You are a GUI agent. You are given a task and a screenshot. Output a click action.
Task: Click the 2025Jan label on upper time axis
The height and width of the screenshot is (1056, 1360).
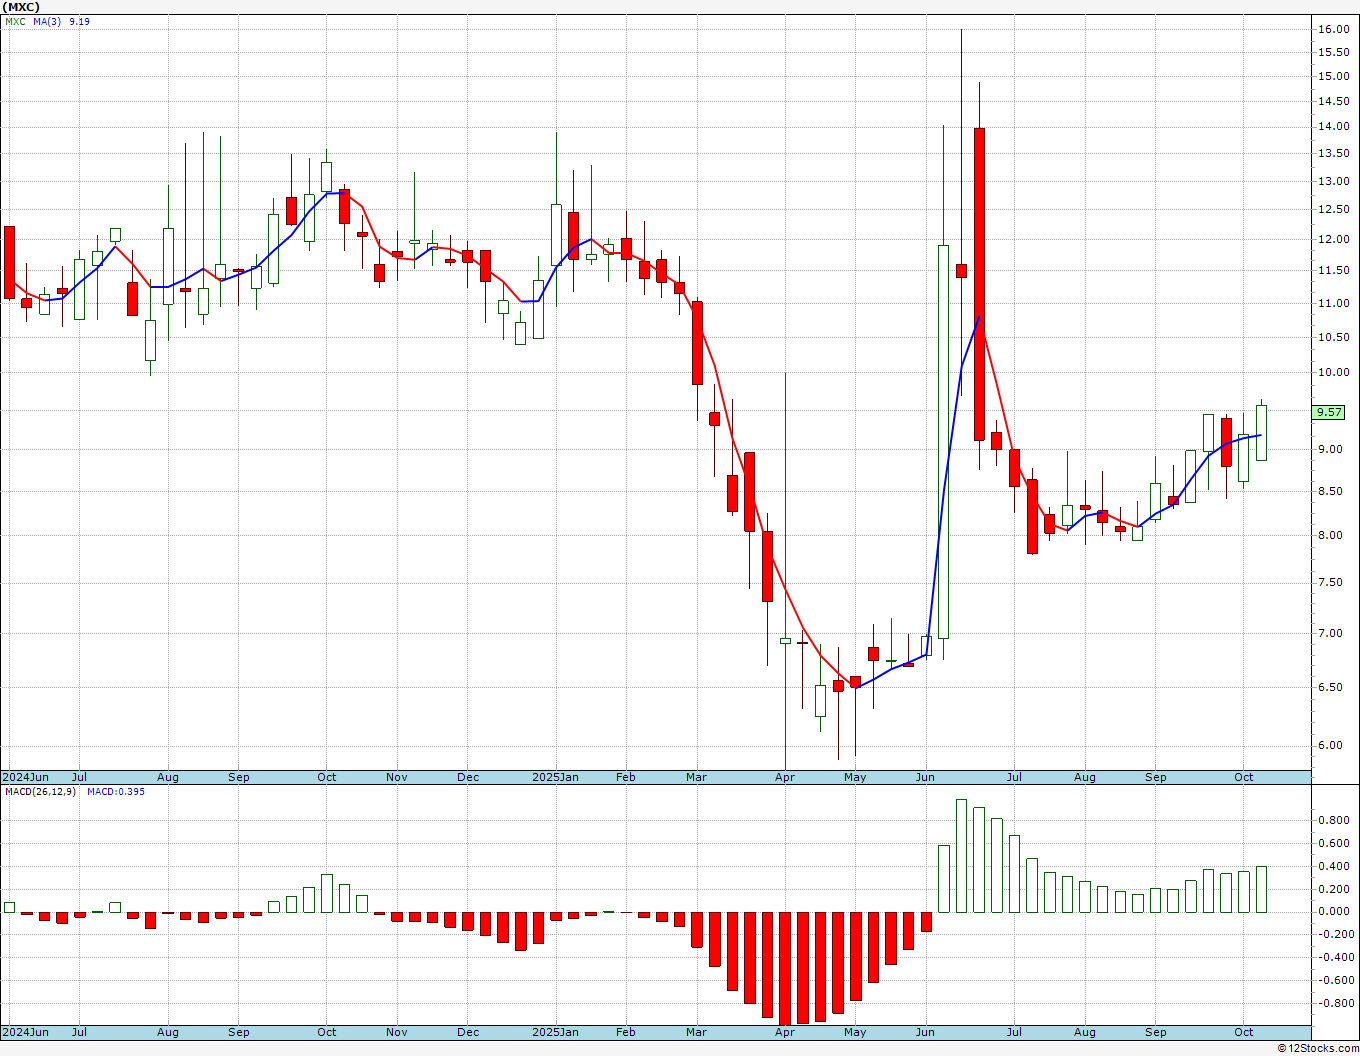tap(555, 777)
